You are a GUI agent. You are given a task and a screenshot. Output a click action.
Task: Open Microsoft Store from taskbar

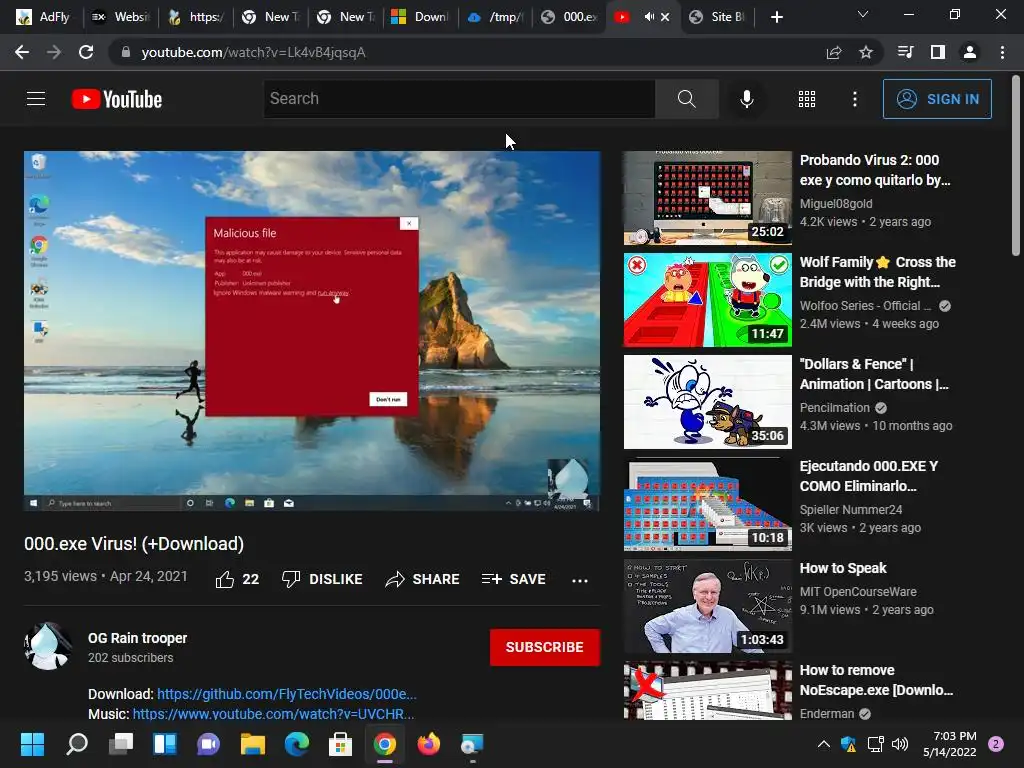coord(340,744)
